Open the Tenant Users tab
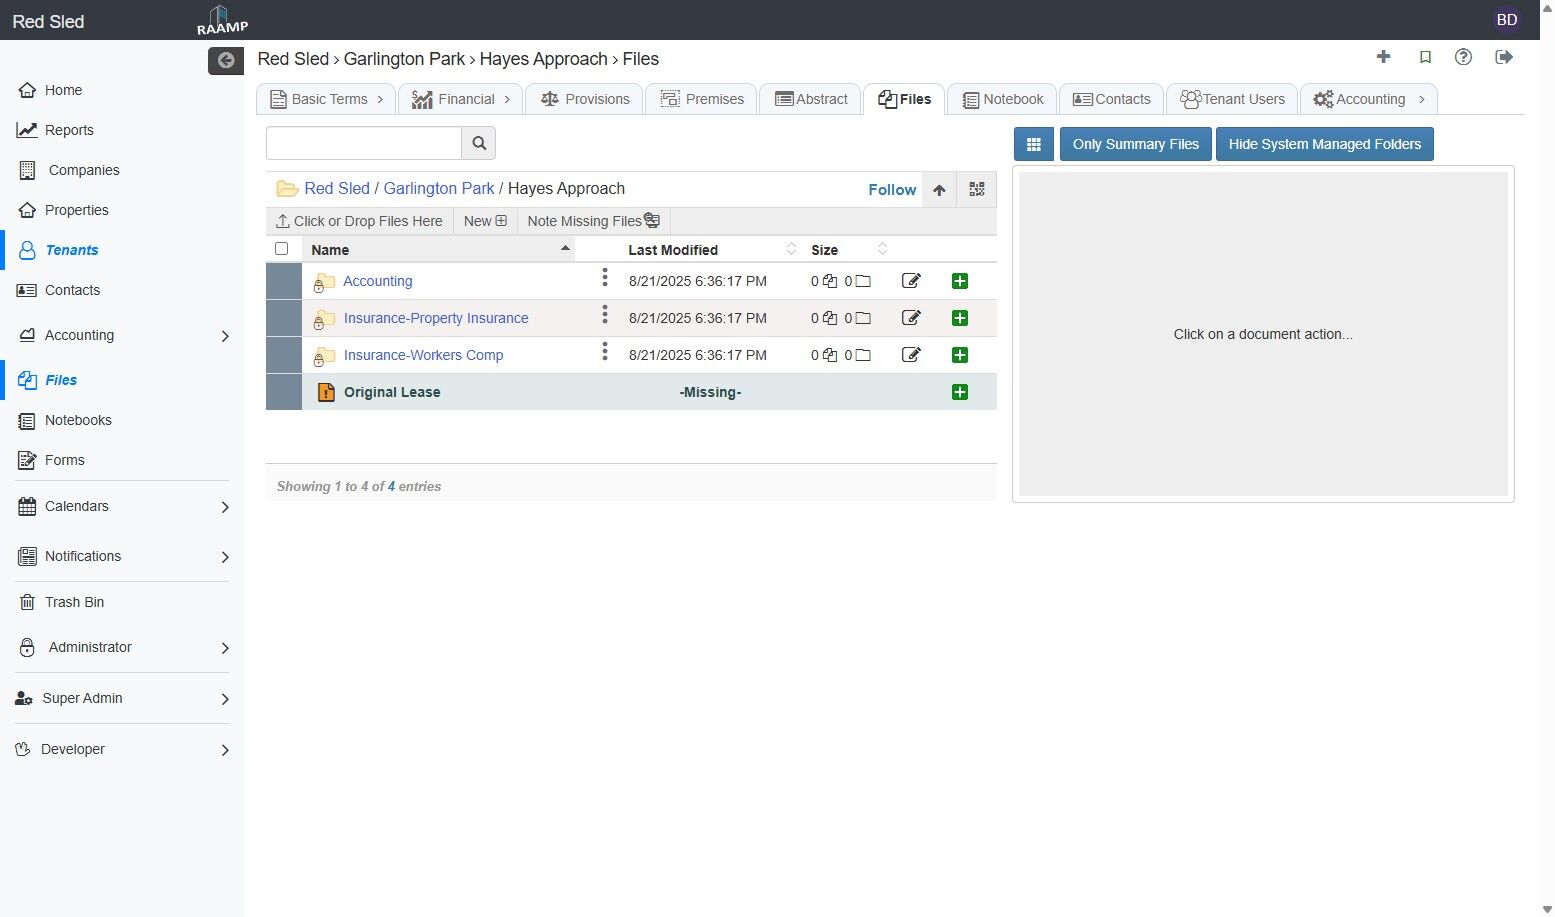The width and height of the screenshot is (1555, 917). (1232, 99)
